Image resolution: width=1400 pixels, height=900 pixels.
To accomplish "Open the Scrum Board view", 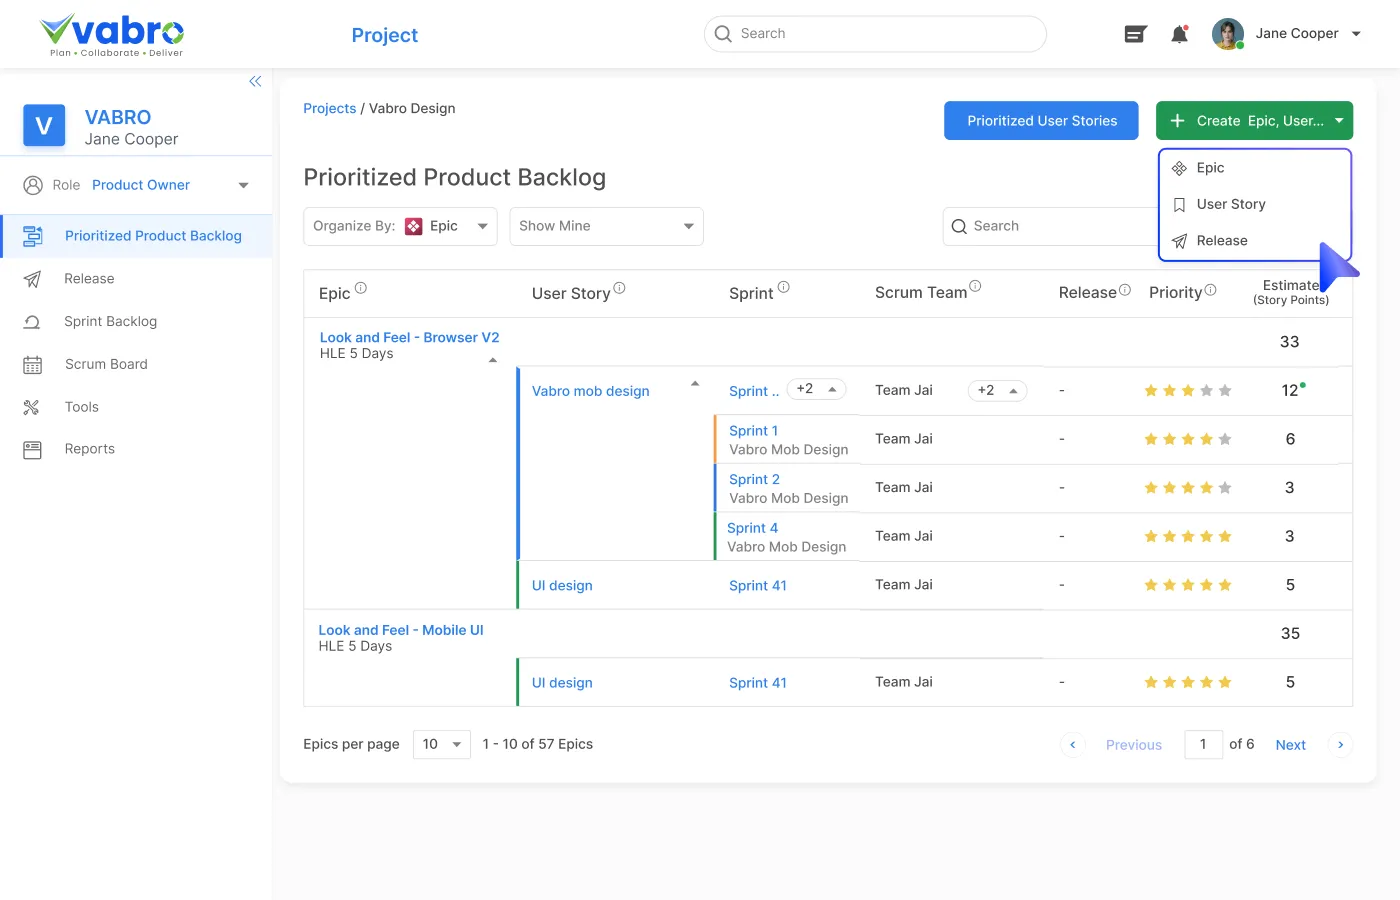I will 106,364.
